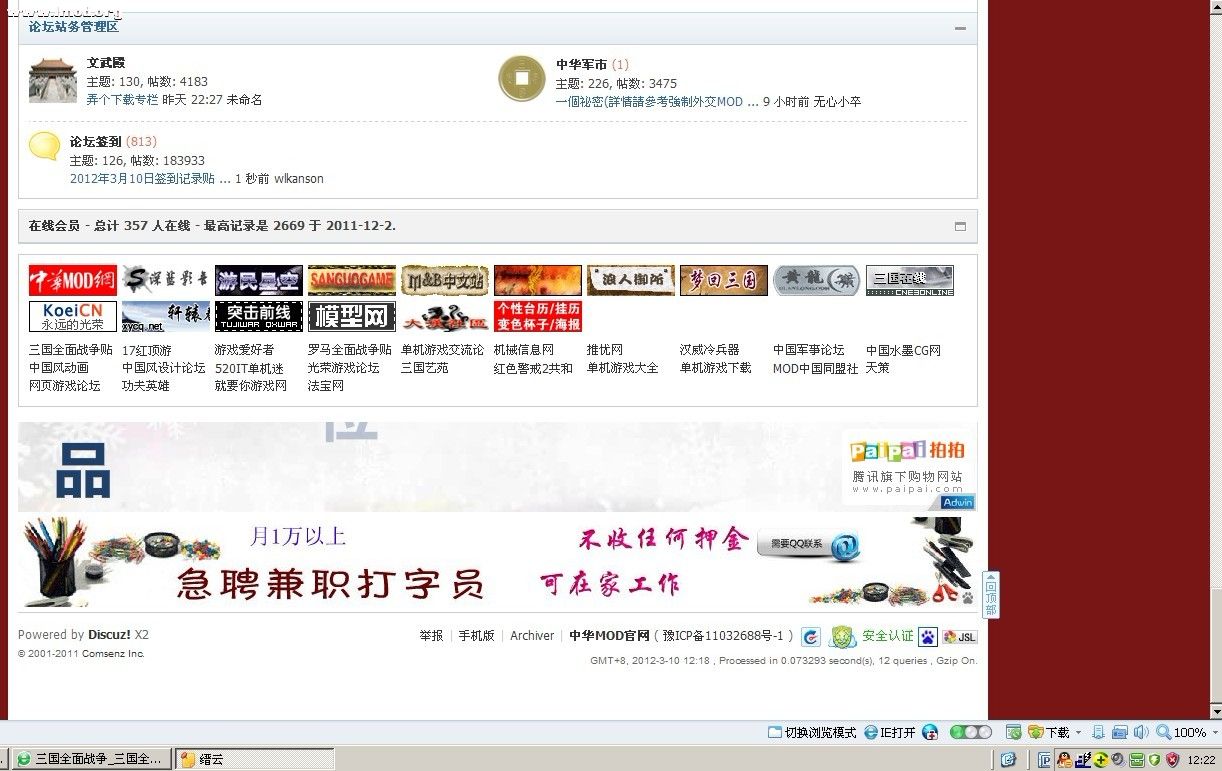Open the QQ penguin tray icon
1222x771 pixels.
click(1064, 760)
